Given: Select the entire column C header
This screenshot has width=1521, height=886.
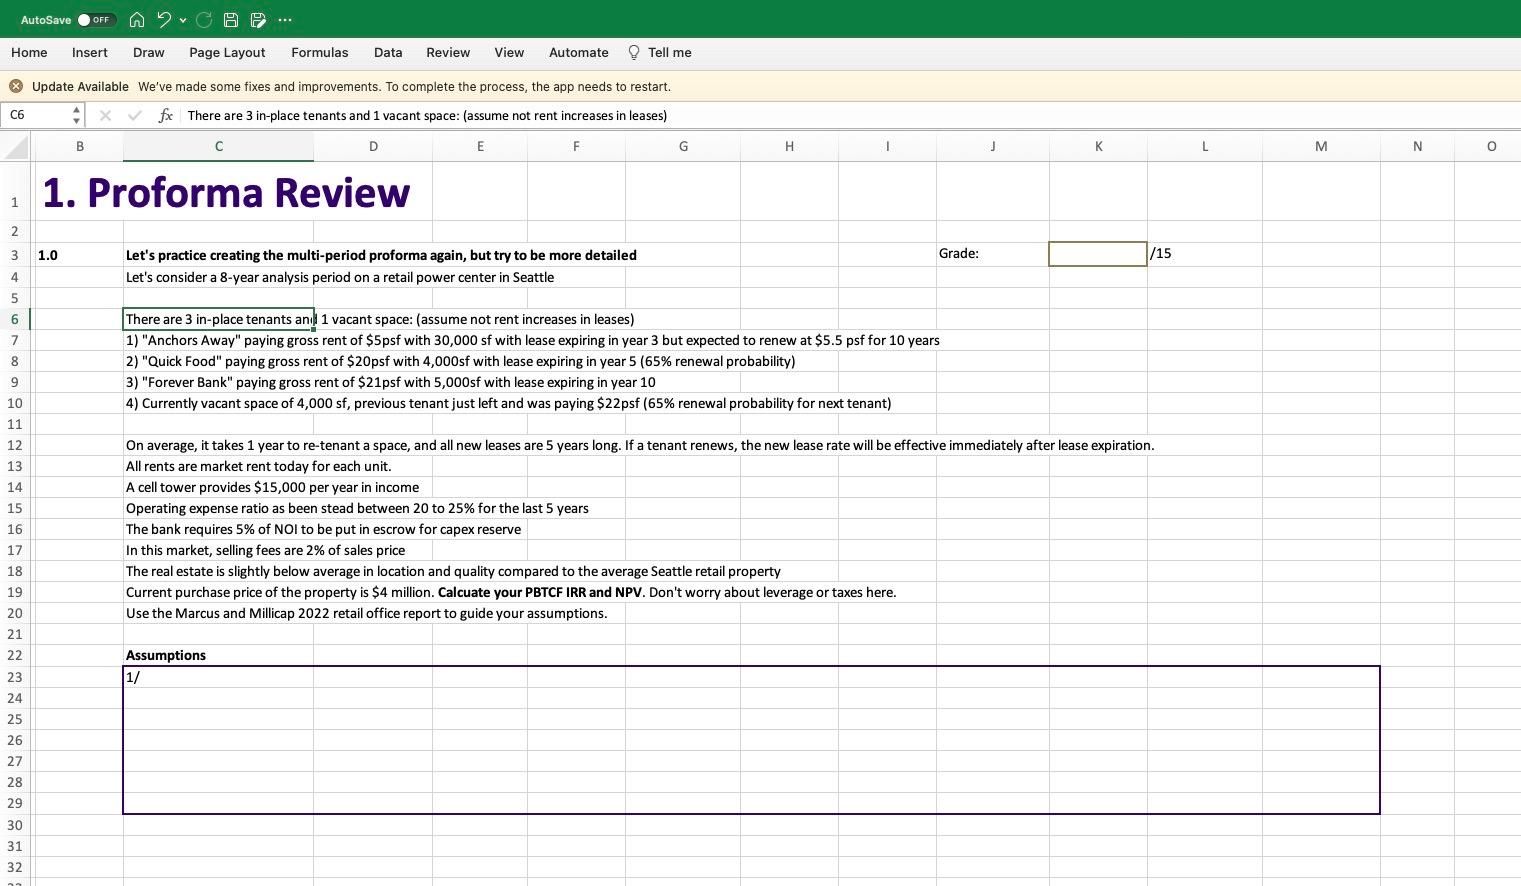Looking at the screenshot, I should [218, 146].
